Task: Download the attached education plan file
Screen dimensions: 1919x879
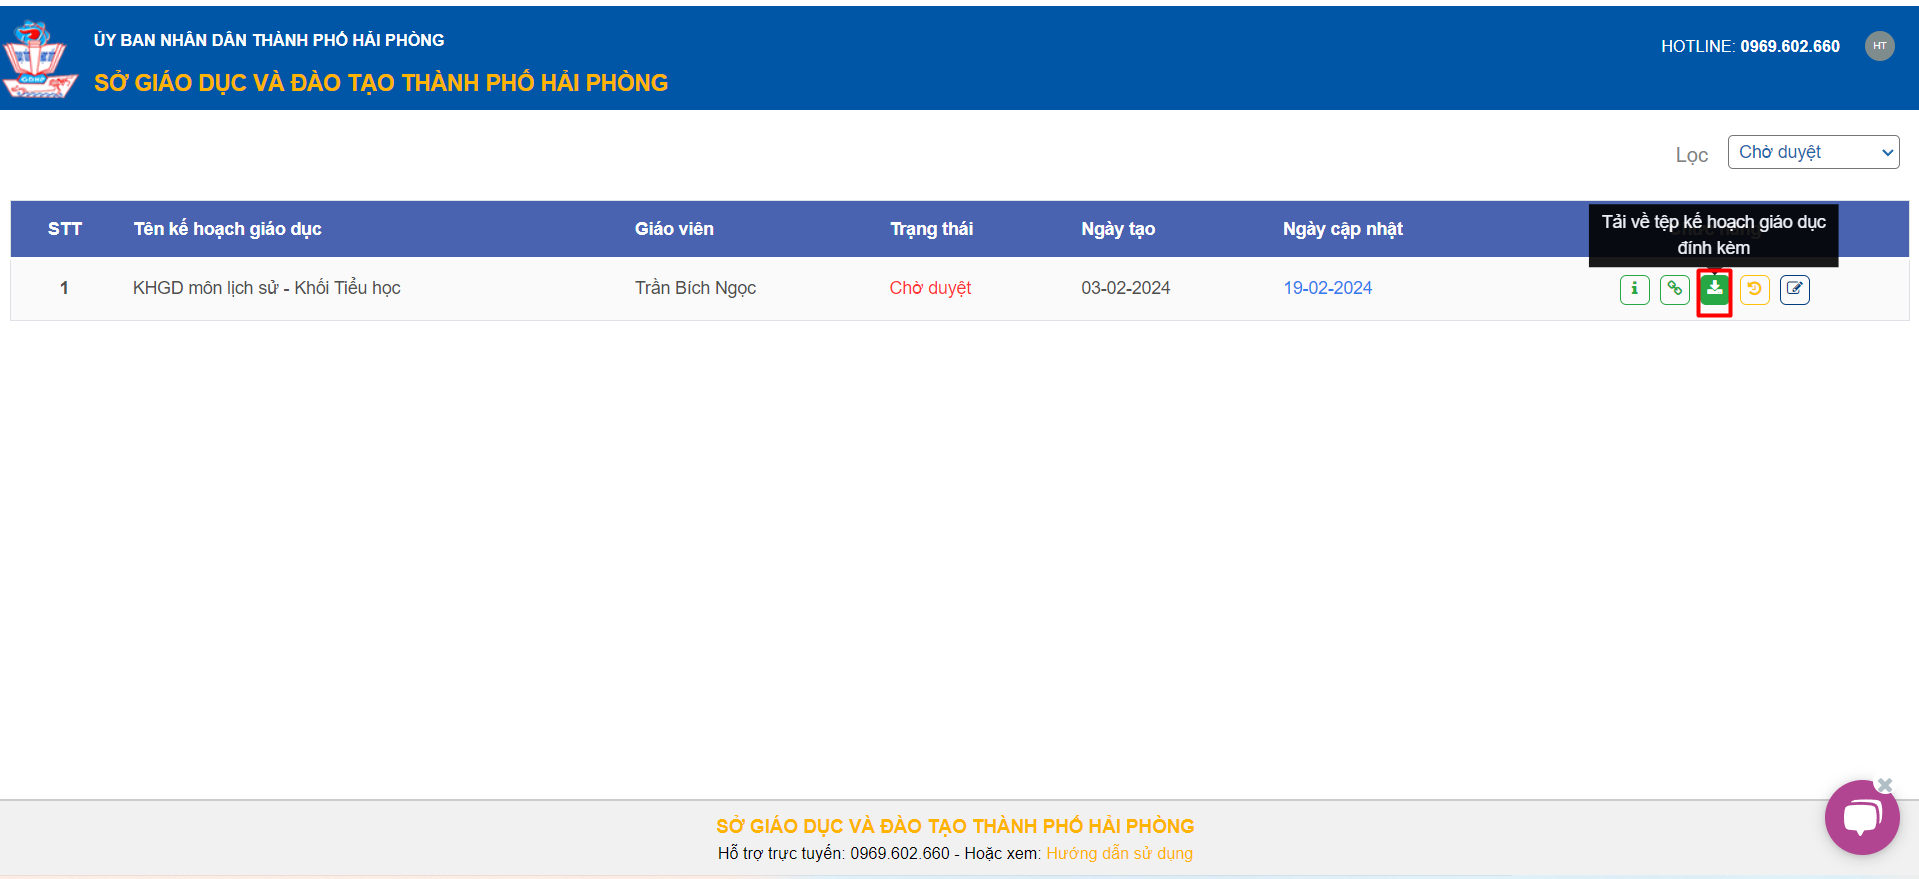Action: pyautogui.click(x=1714, y=289)
